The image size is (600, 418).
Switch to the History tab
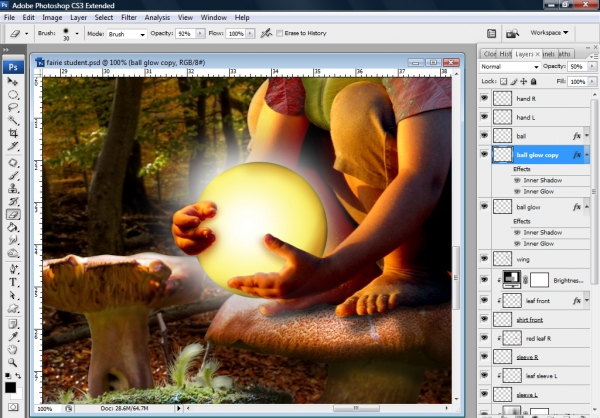click(505, 54)
